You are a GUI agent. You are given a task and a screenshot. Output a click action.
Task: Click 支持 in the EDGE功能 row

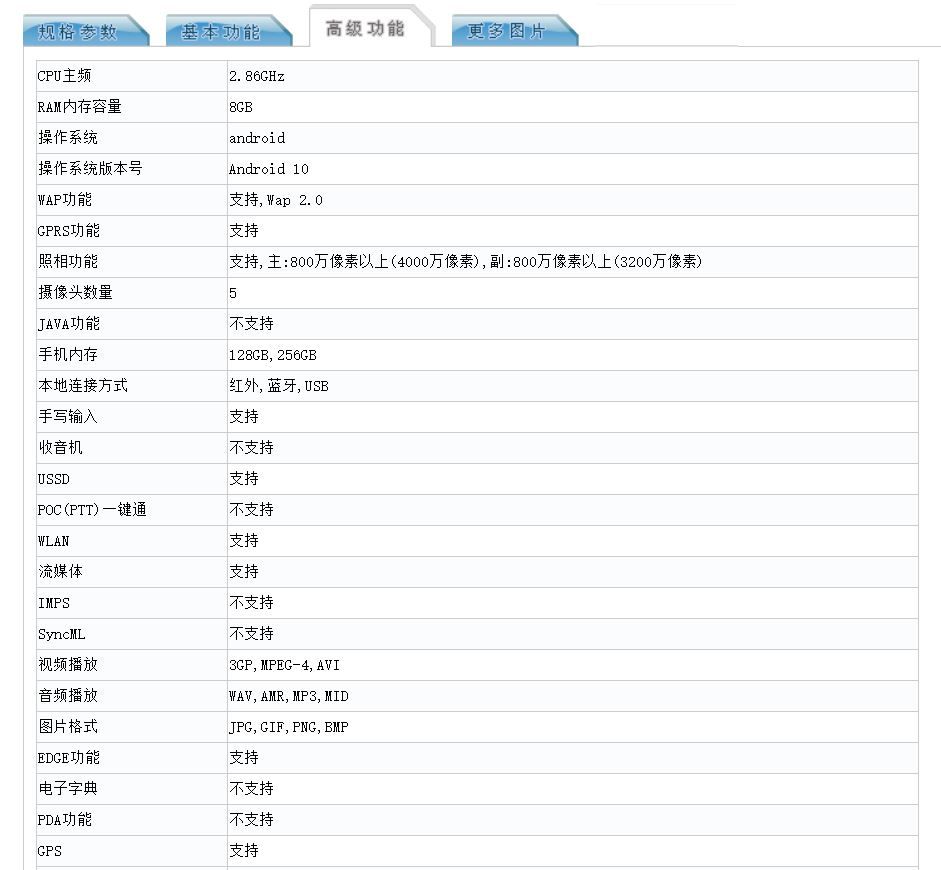[x=244, y=758]
